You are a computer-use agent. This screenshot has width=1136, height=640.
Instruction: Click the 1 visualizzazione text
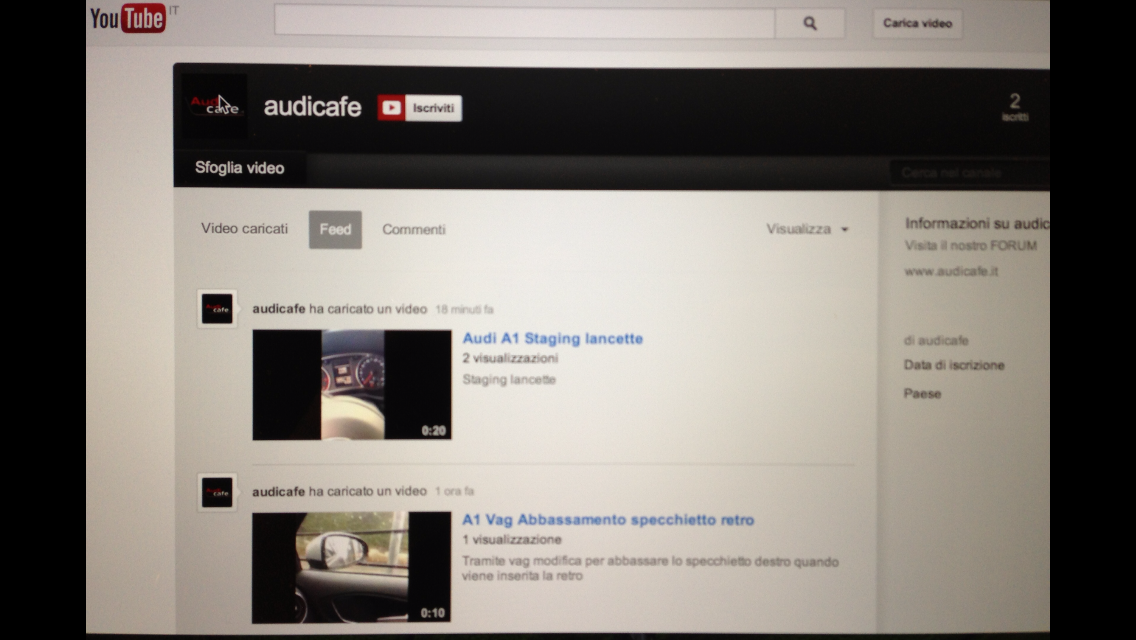point(511,540)
